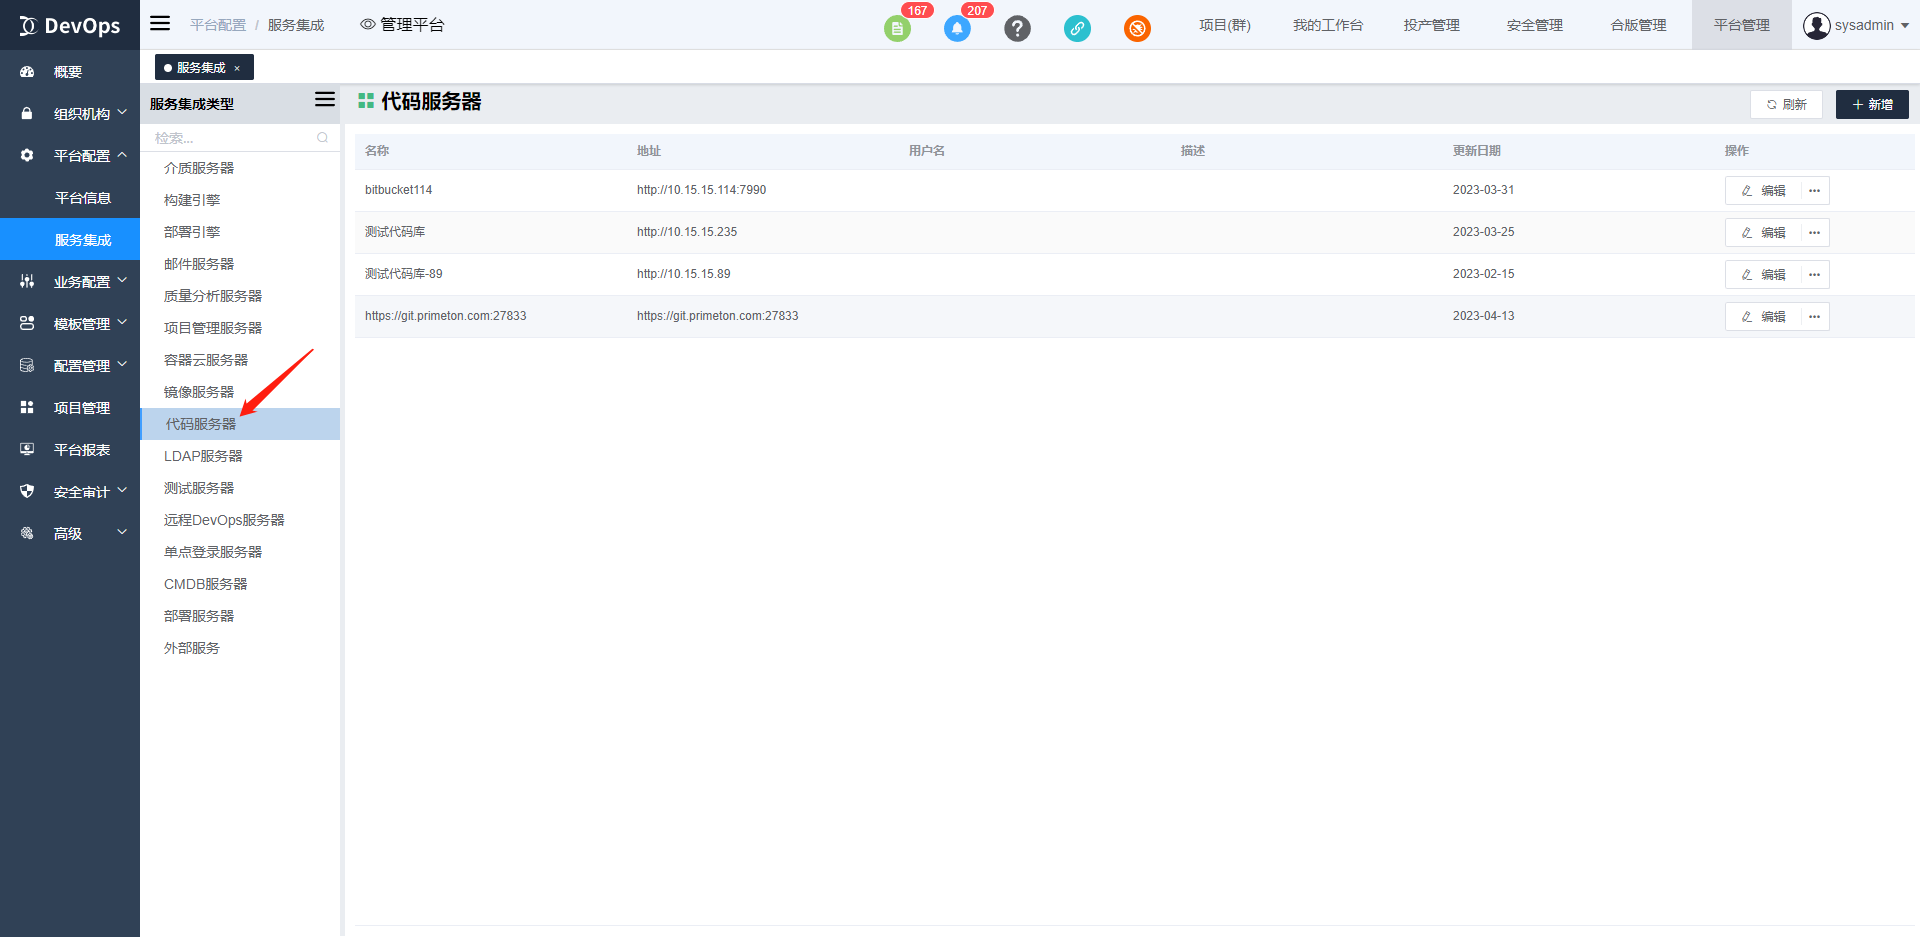The height and width of the screenshot is (937, 1920).
Task: Toggle the hamburger menu next to DevOps logo
Action: [160, 24]
